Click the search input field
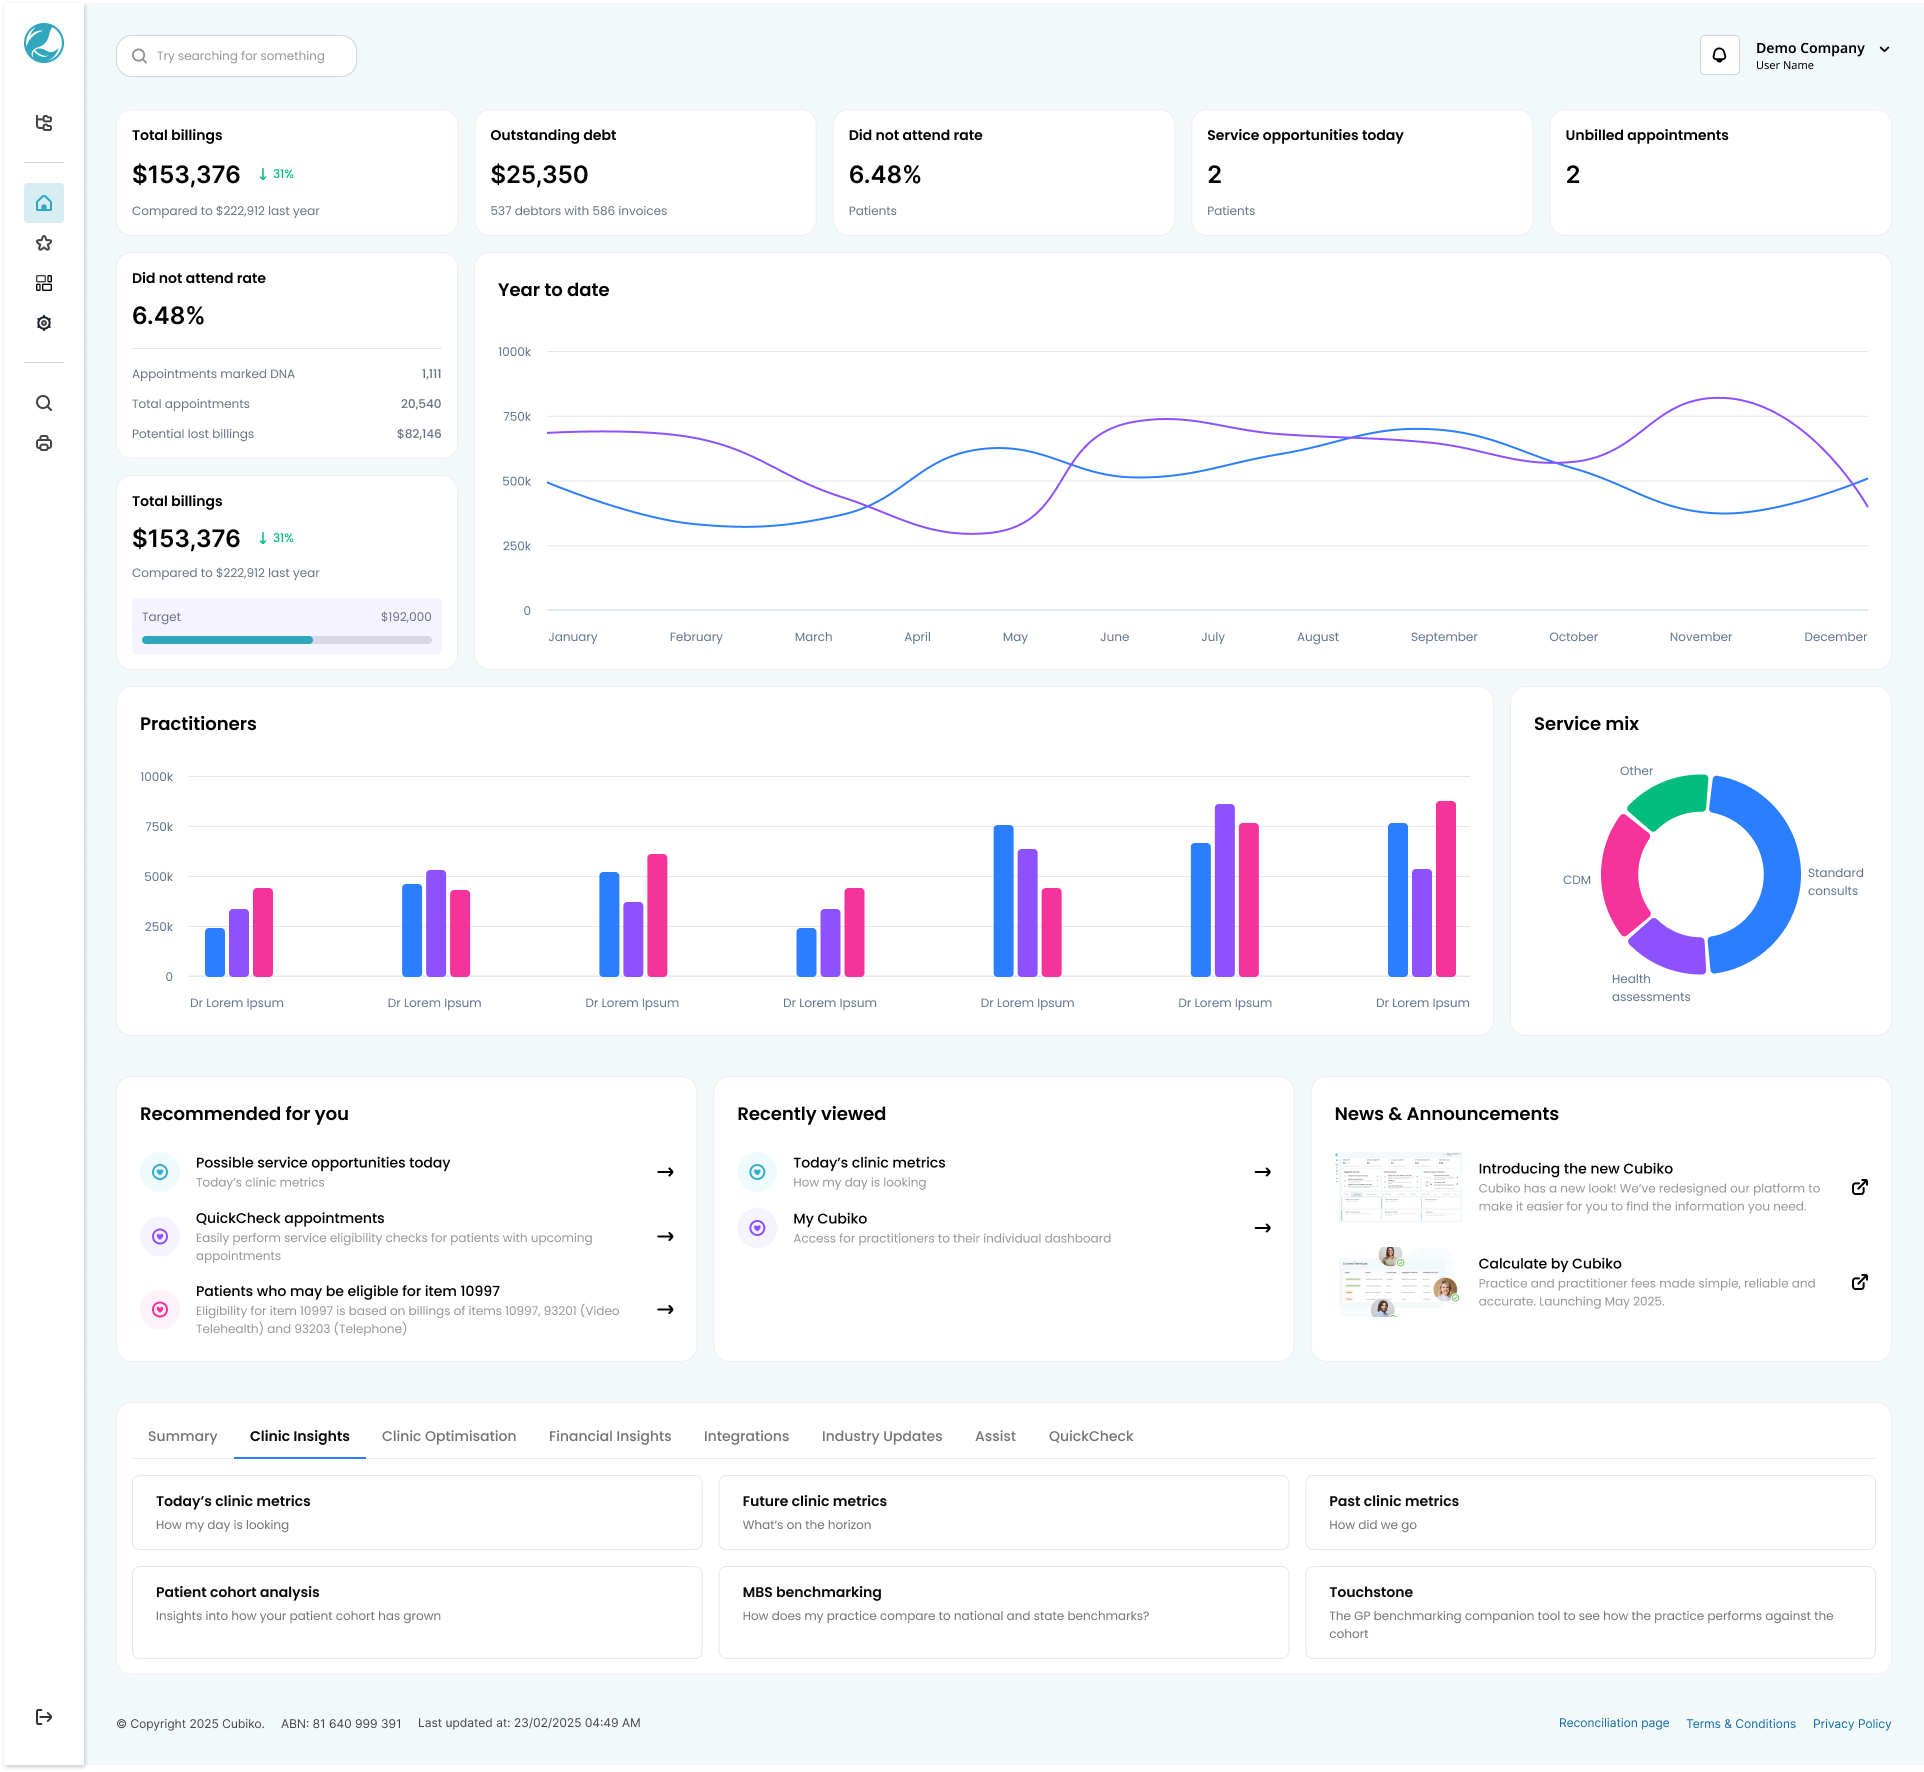 pos(240,56)
